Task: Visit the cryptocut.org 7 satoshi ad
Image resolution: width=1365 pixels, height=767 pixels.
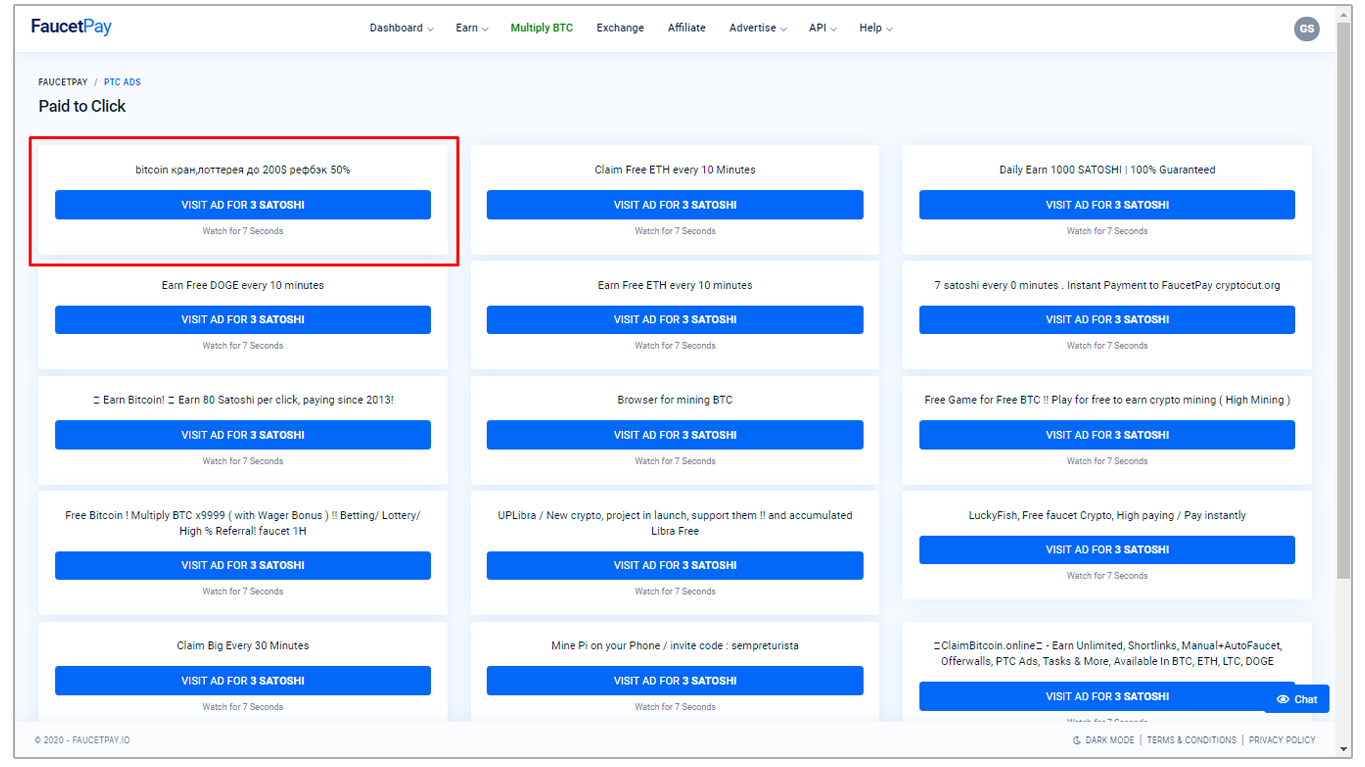Action: (1107, 320)
